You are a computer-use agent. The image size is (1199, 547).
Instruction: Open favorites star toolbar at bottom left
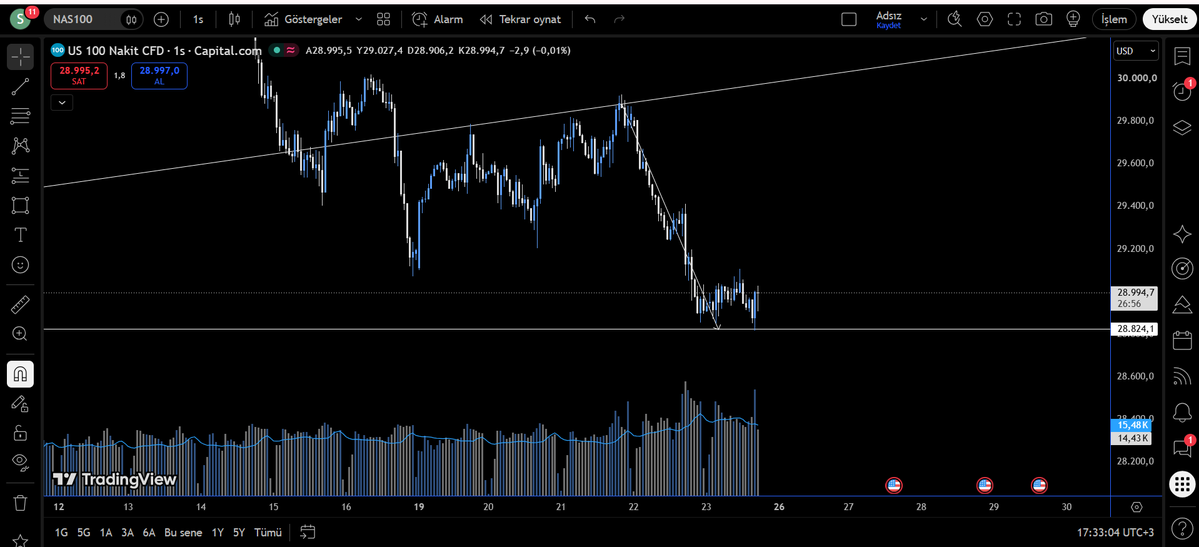(21, 540)
